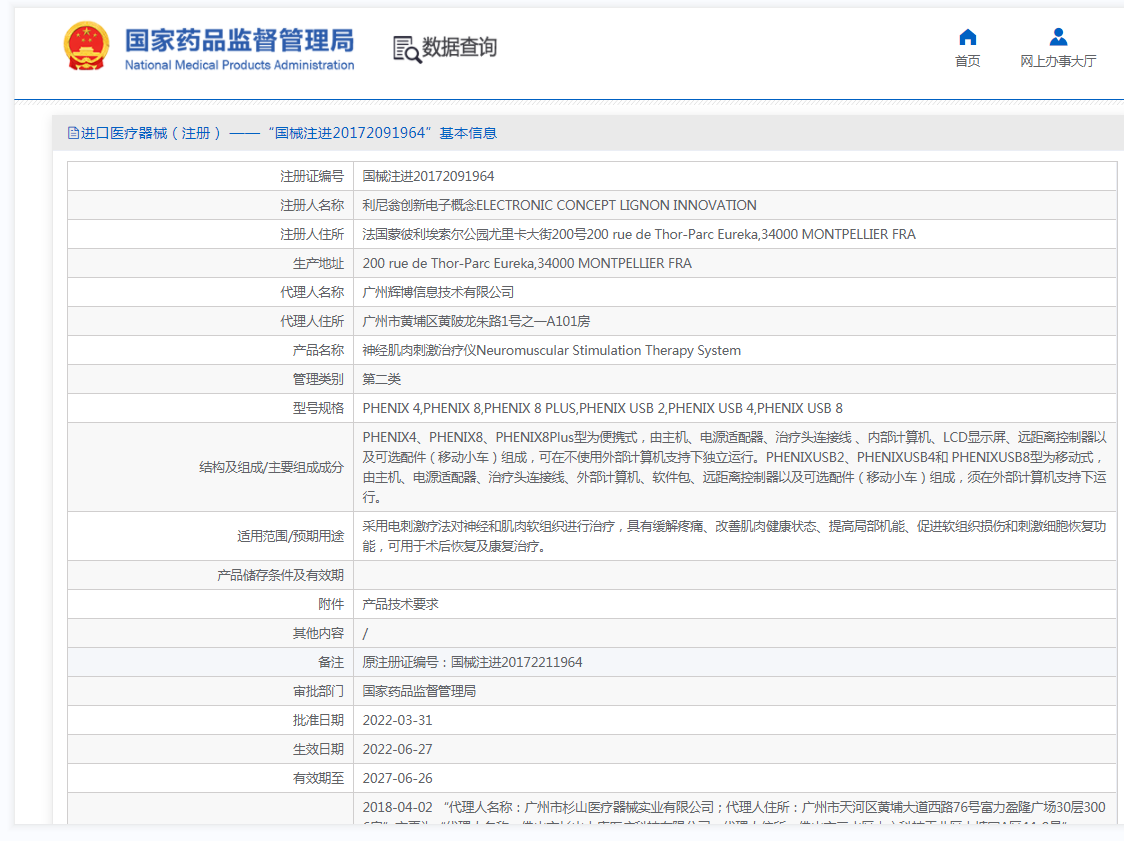The width and height of the screenshot is (1124, 841).
Task: Click the original registration number 国械注进20172211964
Action: tap(516, 662)
